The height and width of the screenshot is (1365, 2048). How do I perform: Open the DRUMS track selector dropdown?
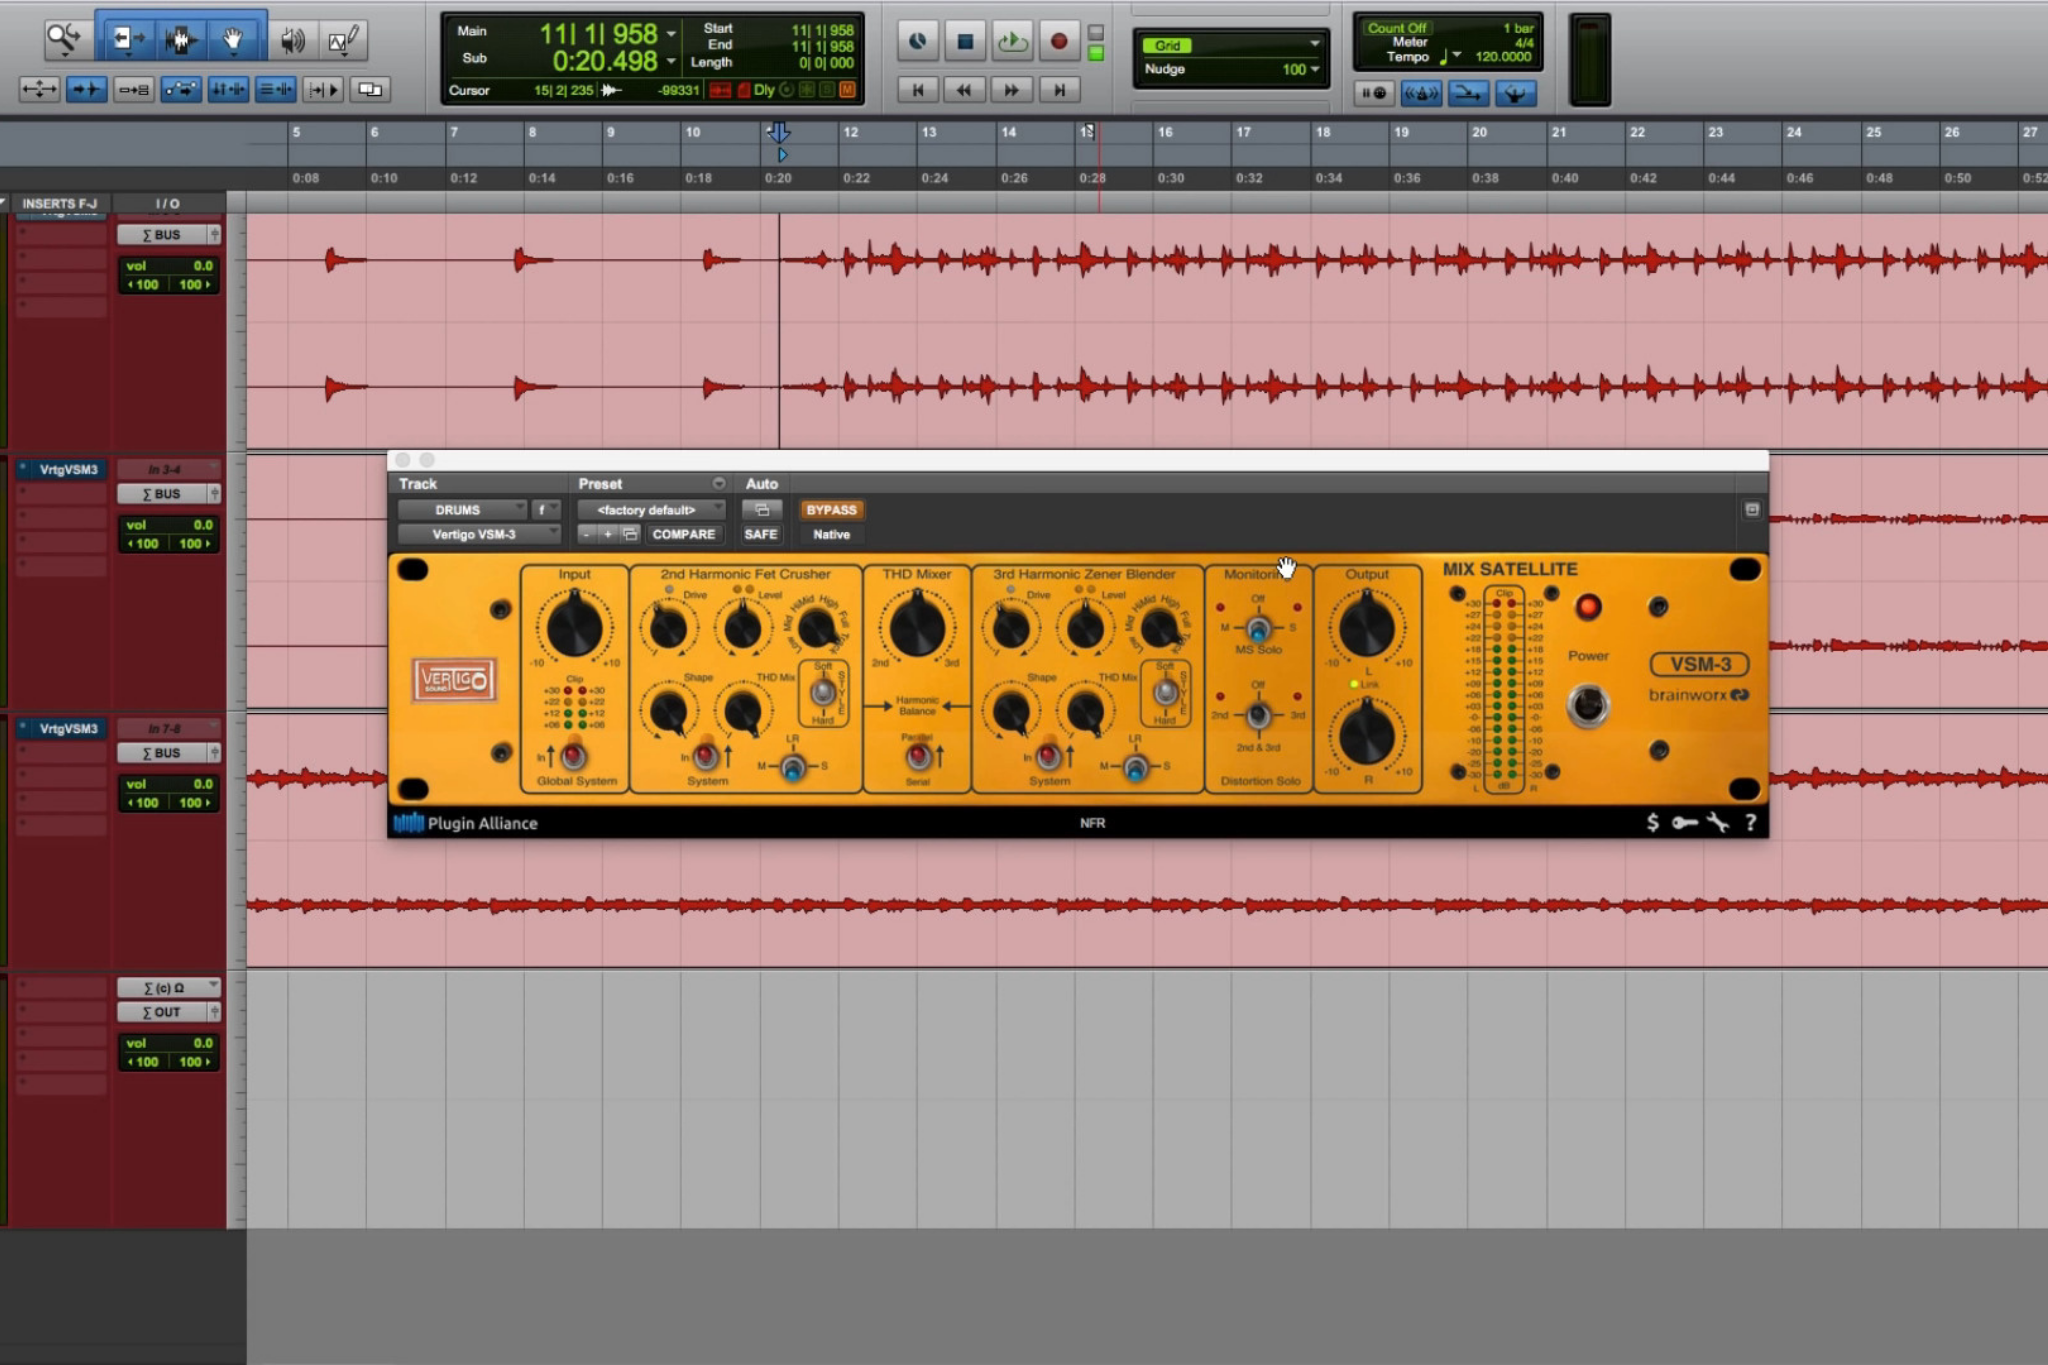tap(462, 510)
